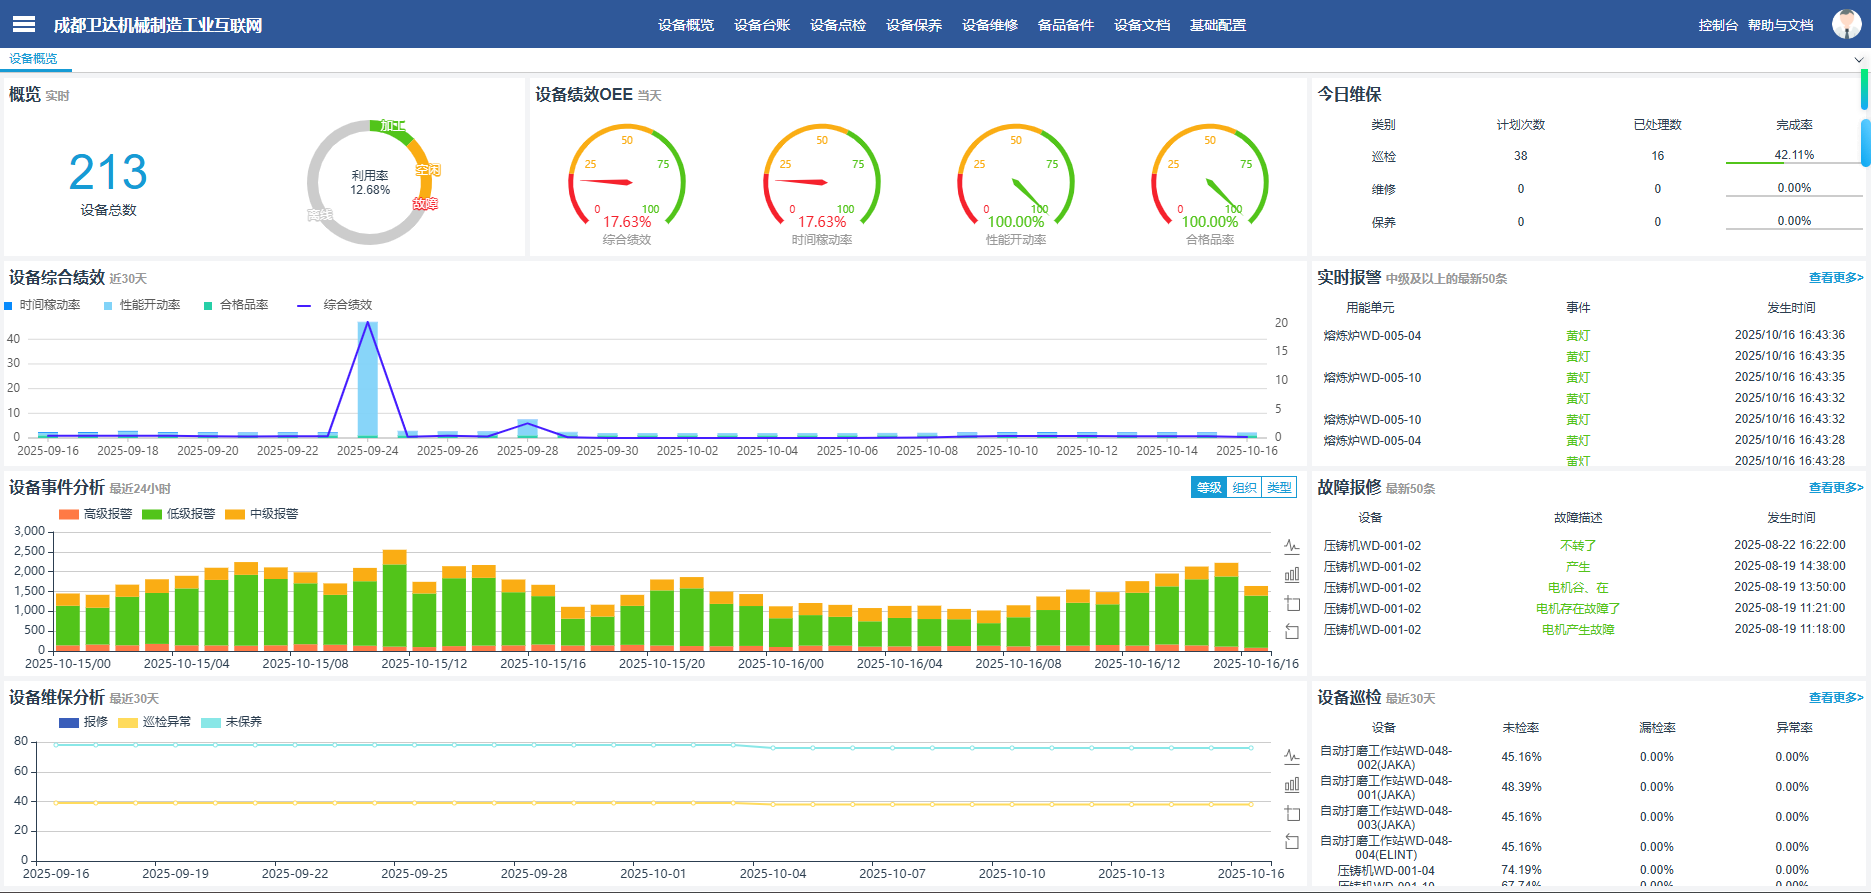The width and height of the screenshot is (1871, 893).
Task: Select 组织 grouping for event analysis
Action: click(1244, 488)
